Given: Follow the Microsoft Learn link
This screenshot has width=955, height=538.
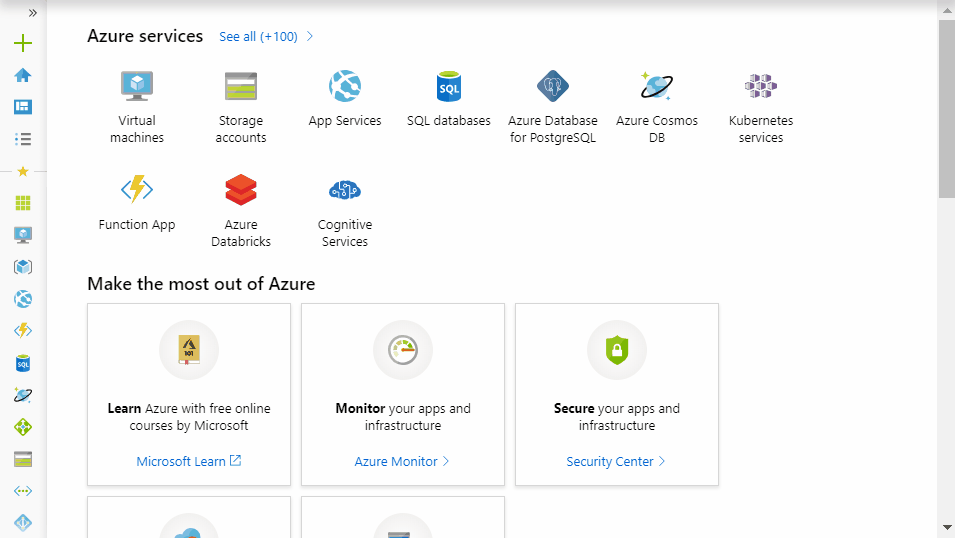Looking at the screenshot, I should [189, 461].
